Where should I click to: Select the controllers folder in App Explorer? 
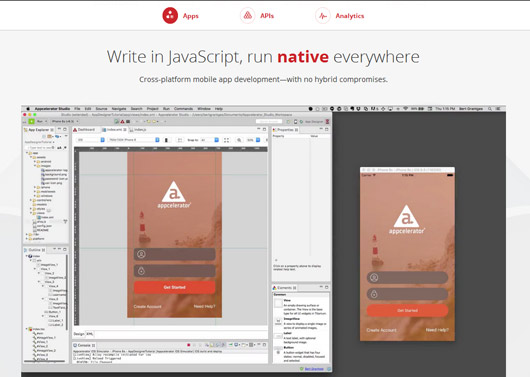(42, 200)
